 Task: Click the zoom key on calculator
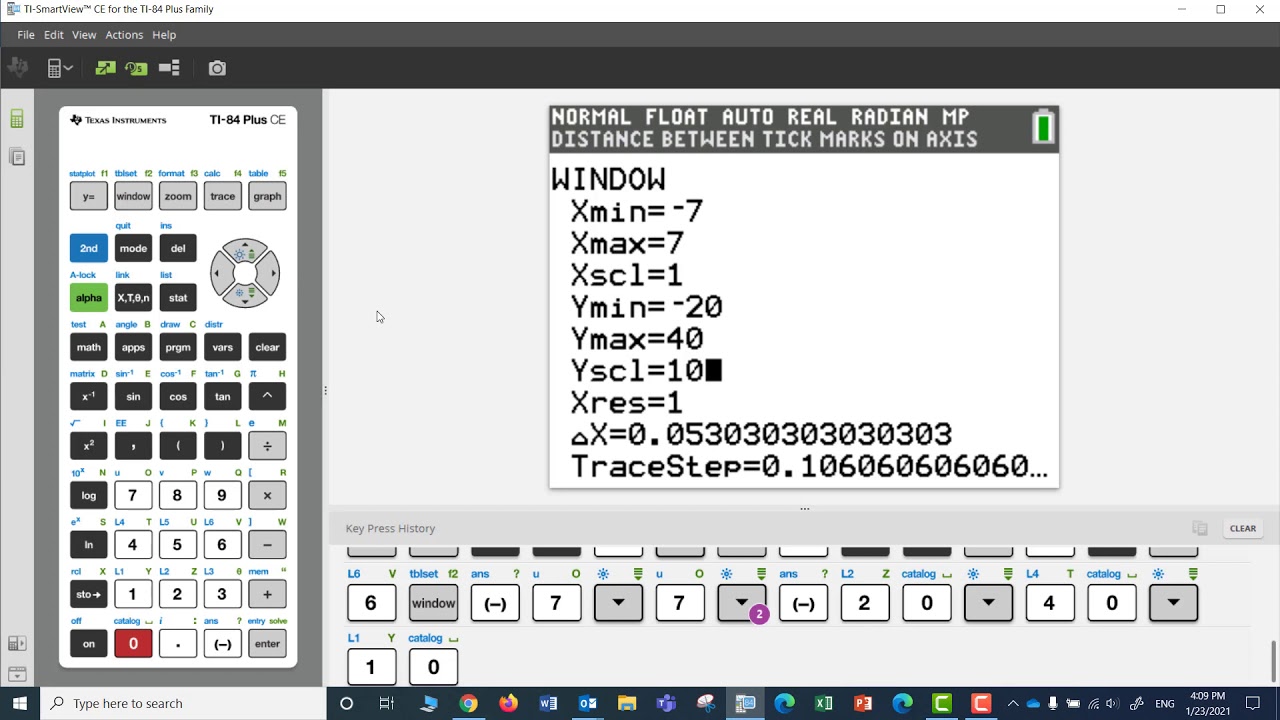(178, 196)
